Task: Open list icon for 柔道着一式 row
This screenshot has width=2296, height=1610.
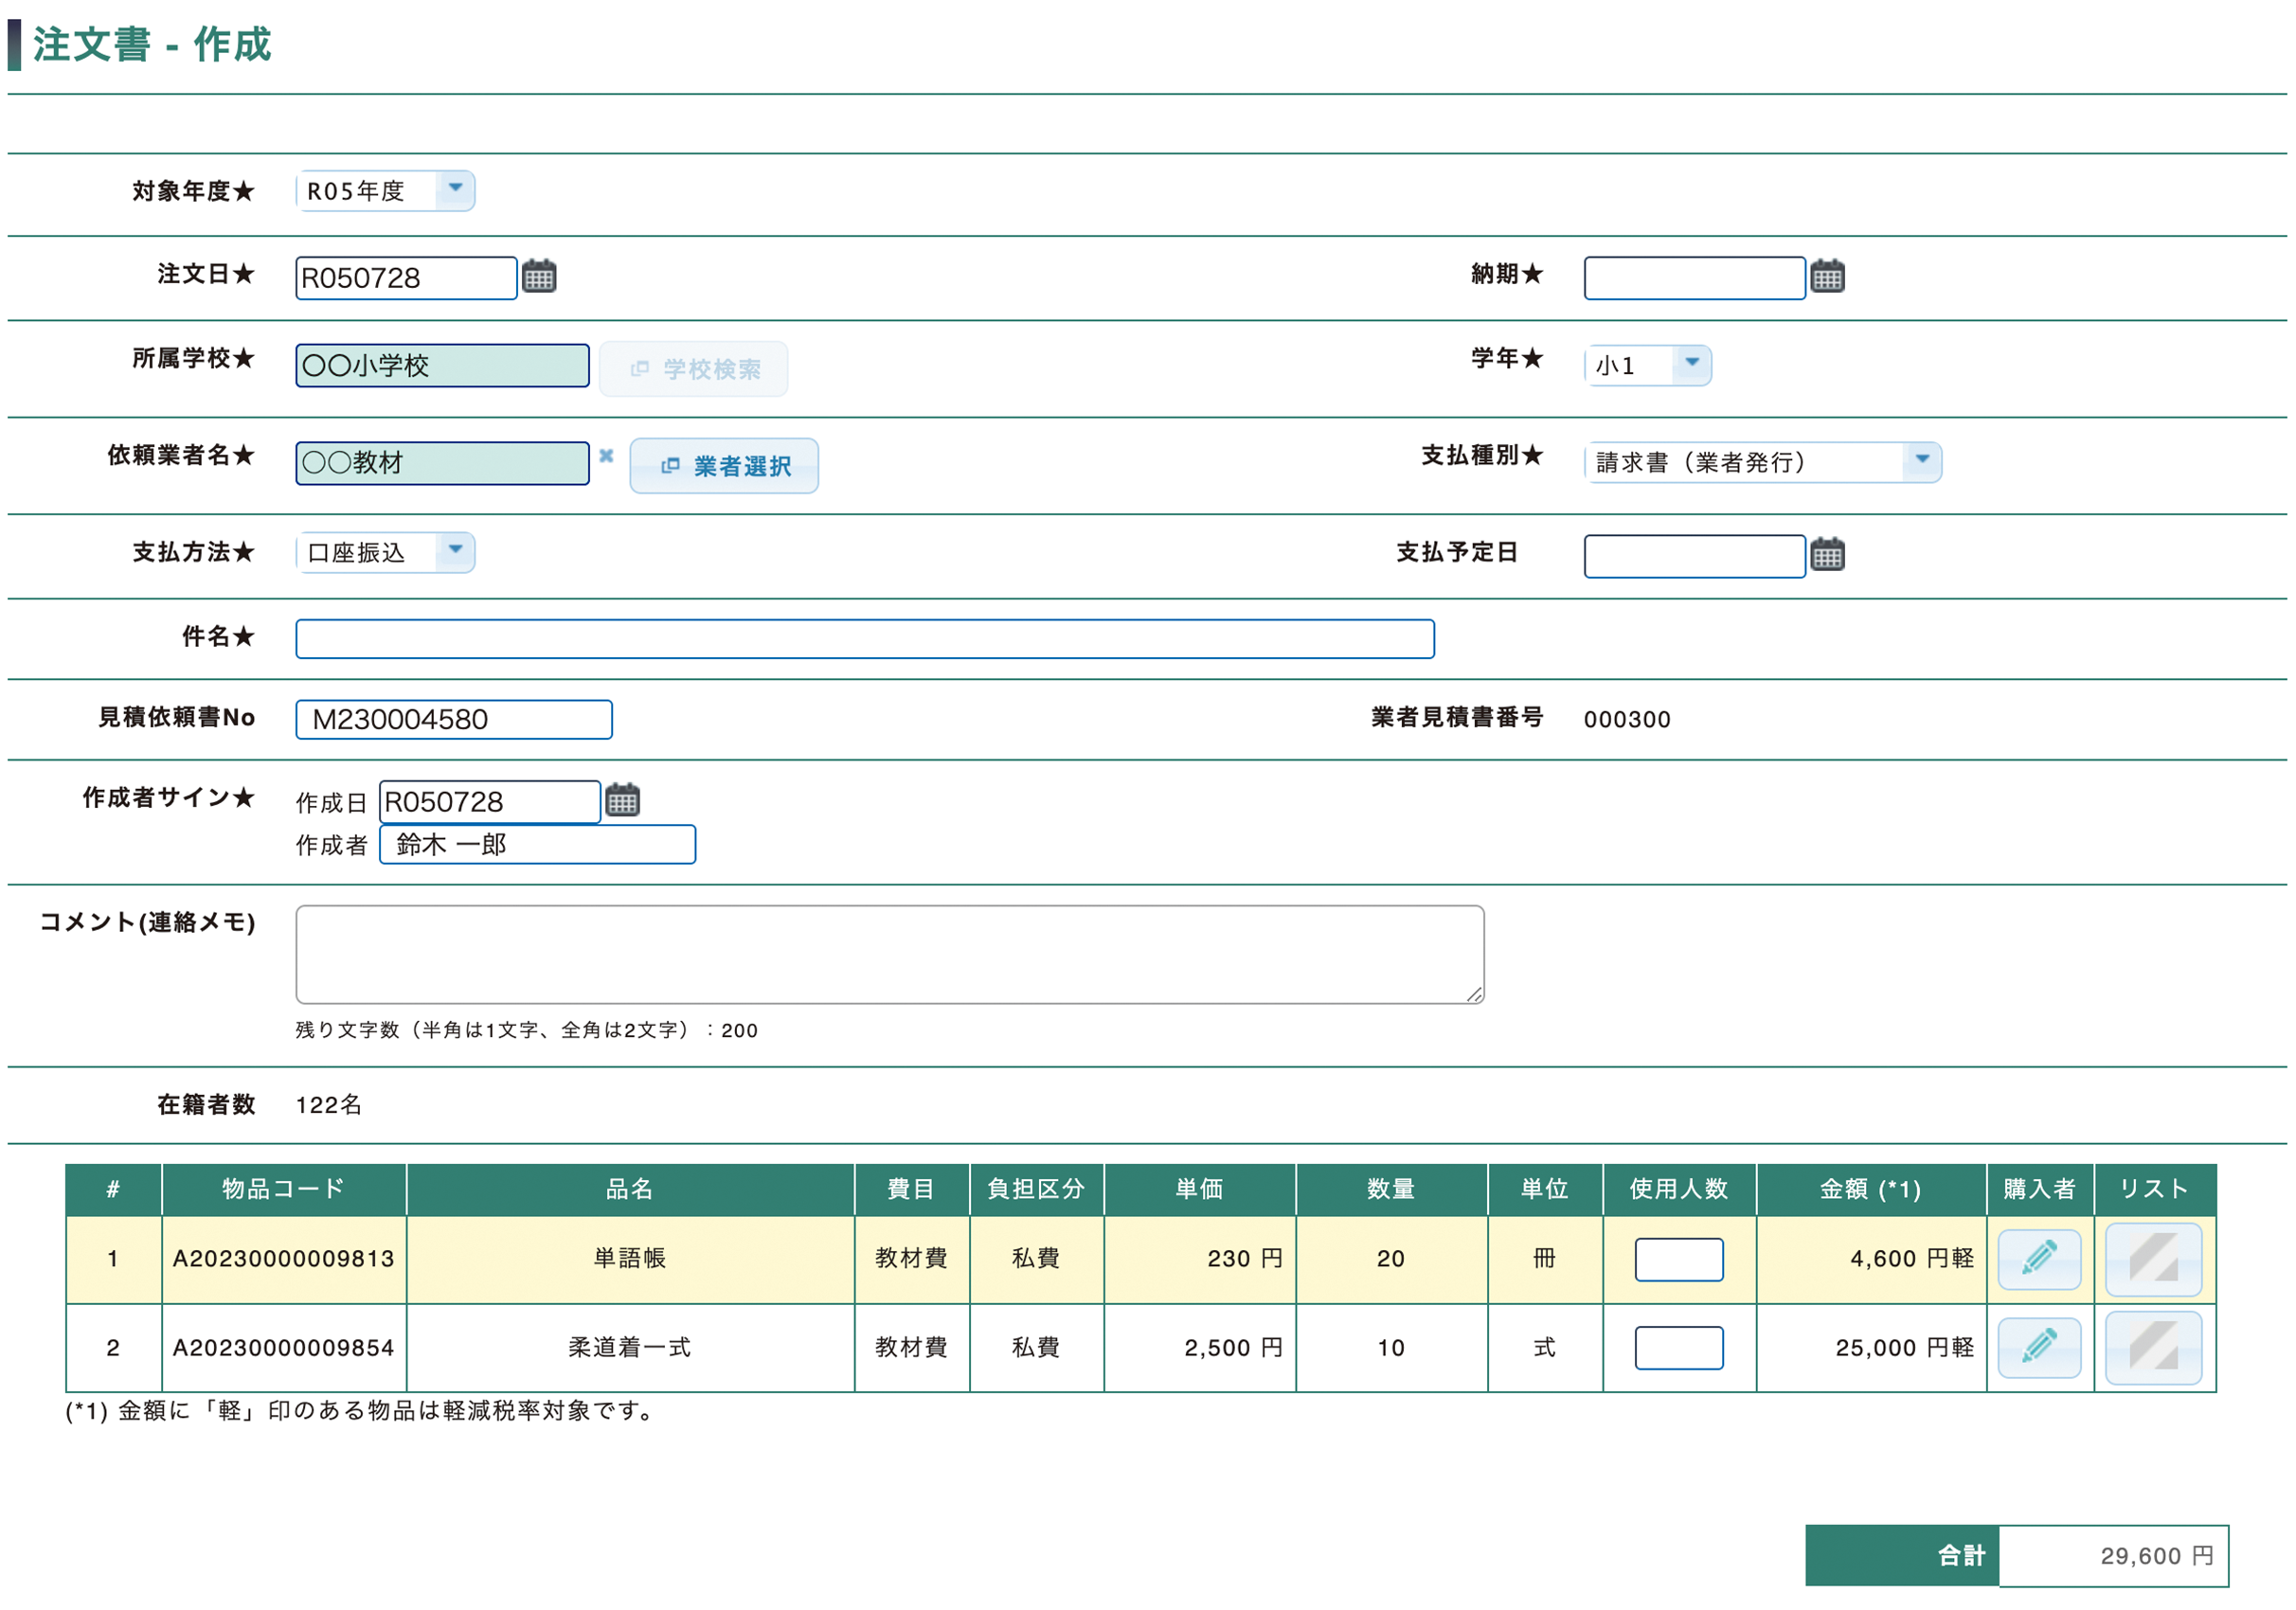Action: click(x=2152, y=1346)
